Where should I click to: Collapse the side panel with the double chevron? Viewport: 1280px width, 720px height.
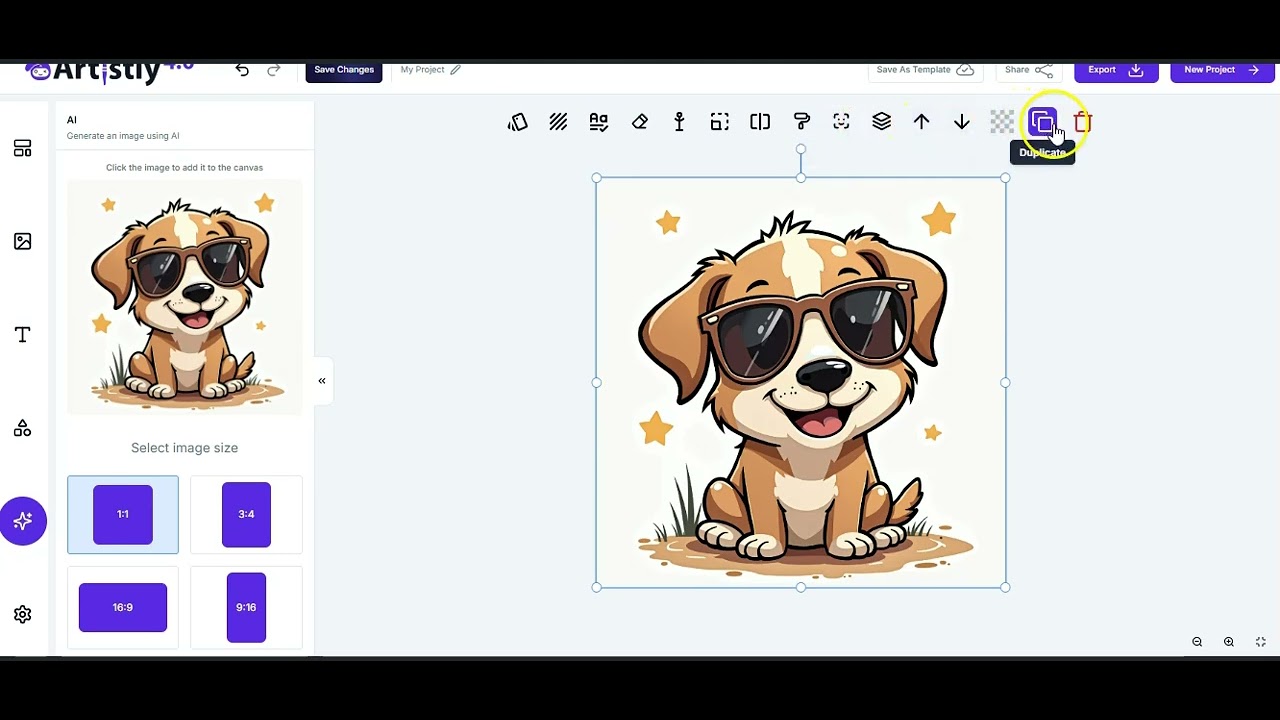(322, 381)
